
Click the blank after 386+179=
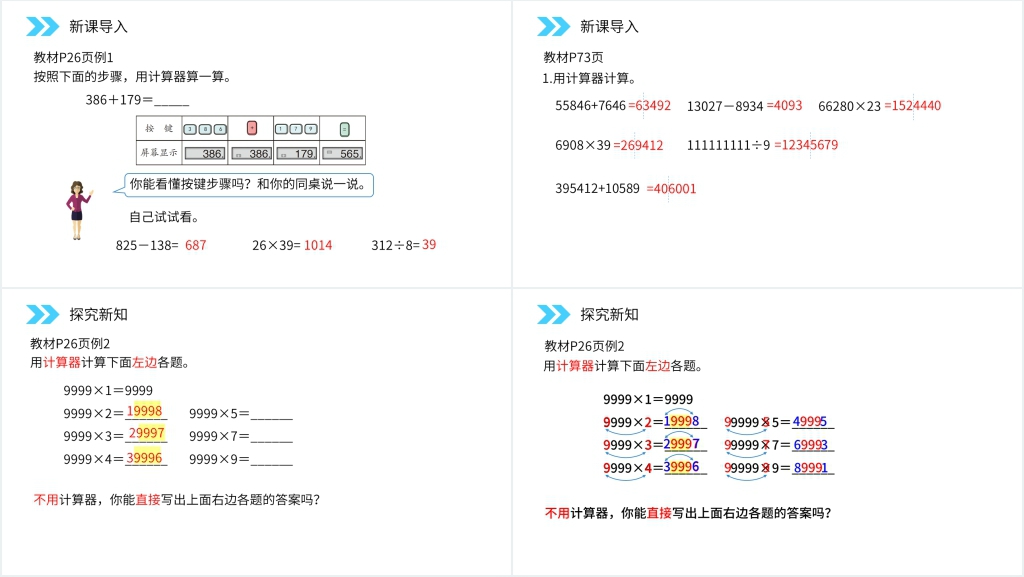tap(171, 100)
